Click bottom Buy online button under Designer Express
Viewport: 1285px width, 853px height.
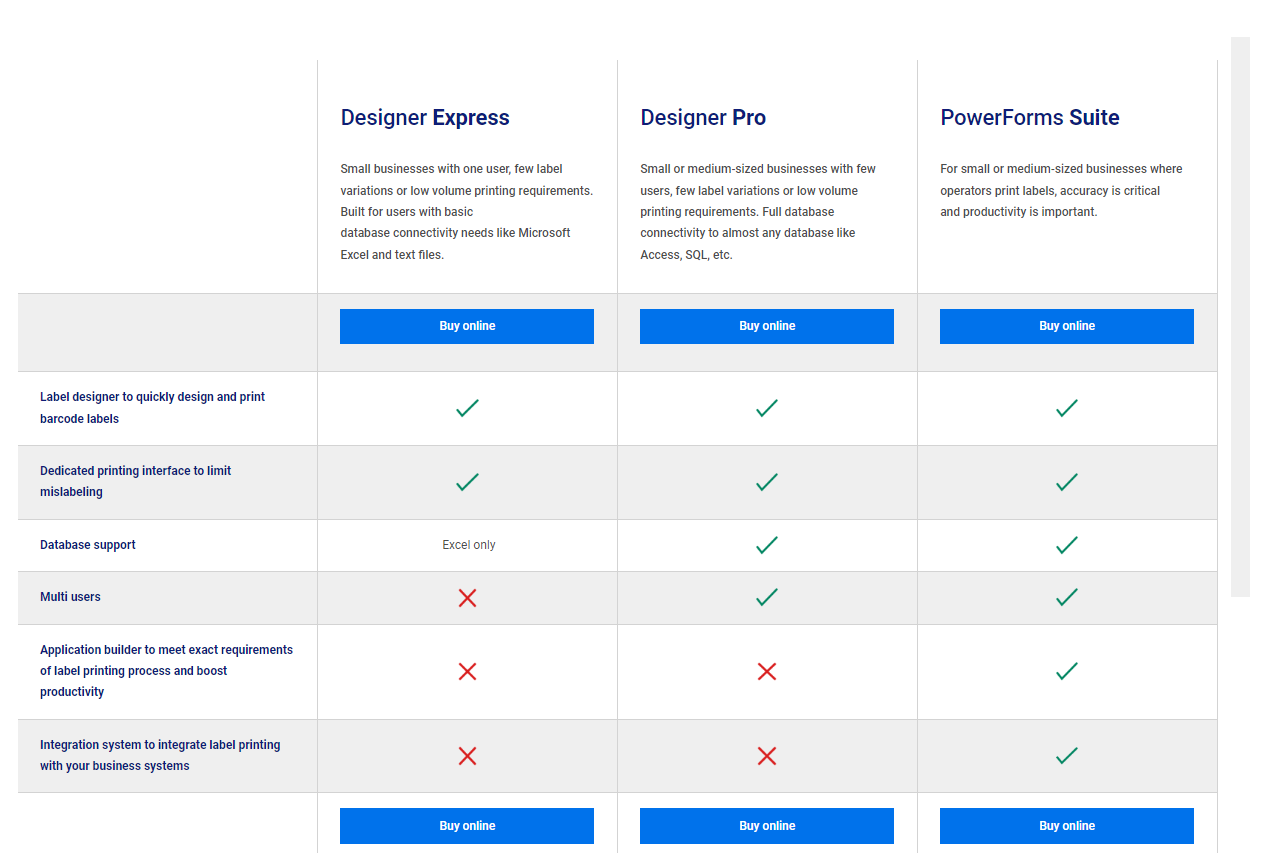coord(467,826)
